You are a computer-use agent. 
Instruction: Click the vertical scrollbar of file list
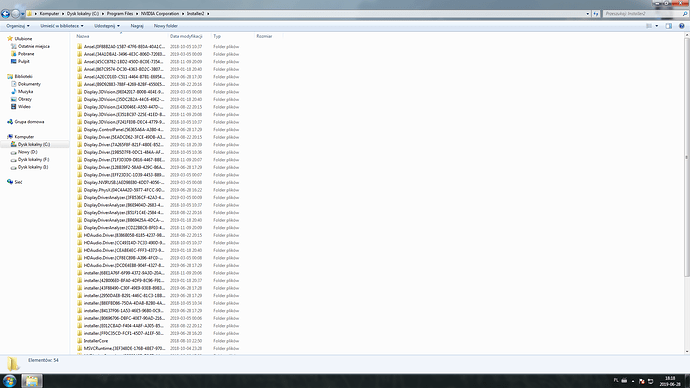pos(686,194)
